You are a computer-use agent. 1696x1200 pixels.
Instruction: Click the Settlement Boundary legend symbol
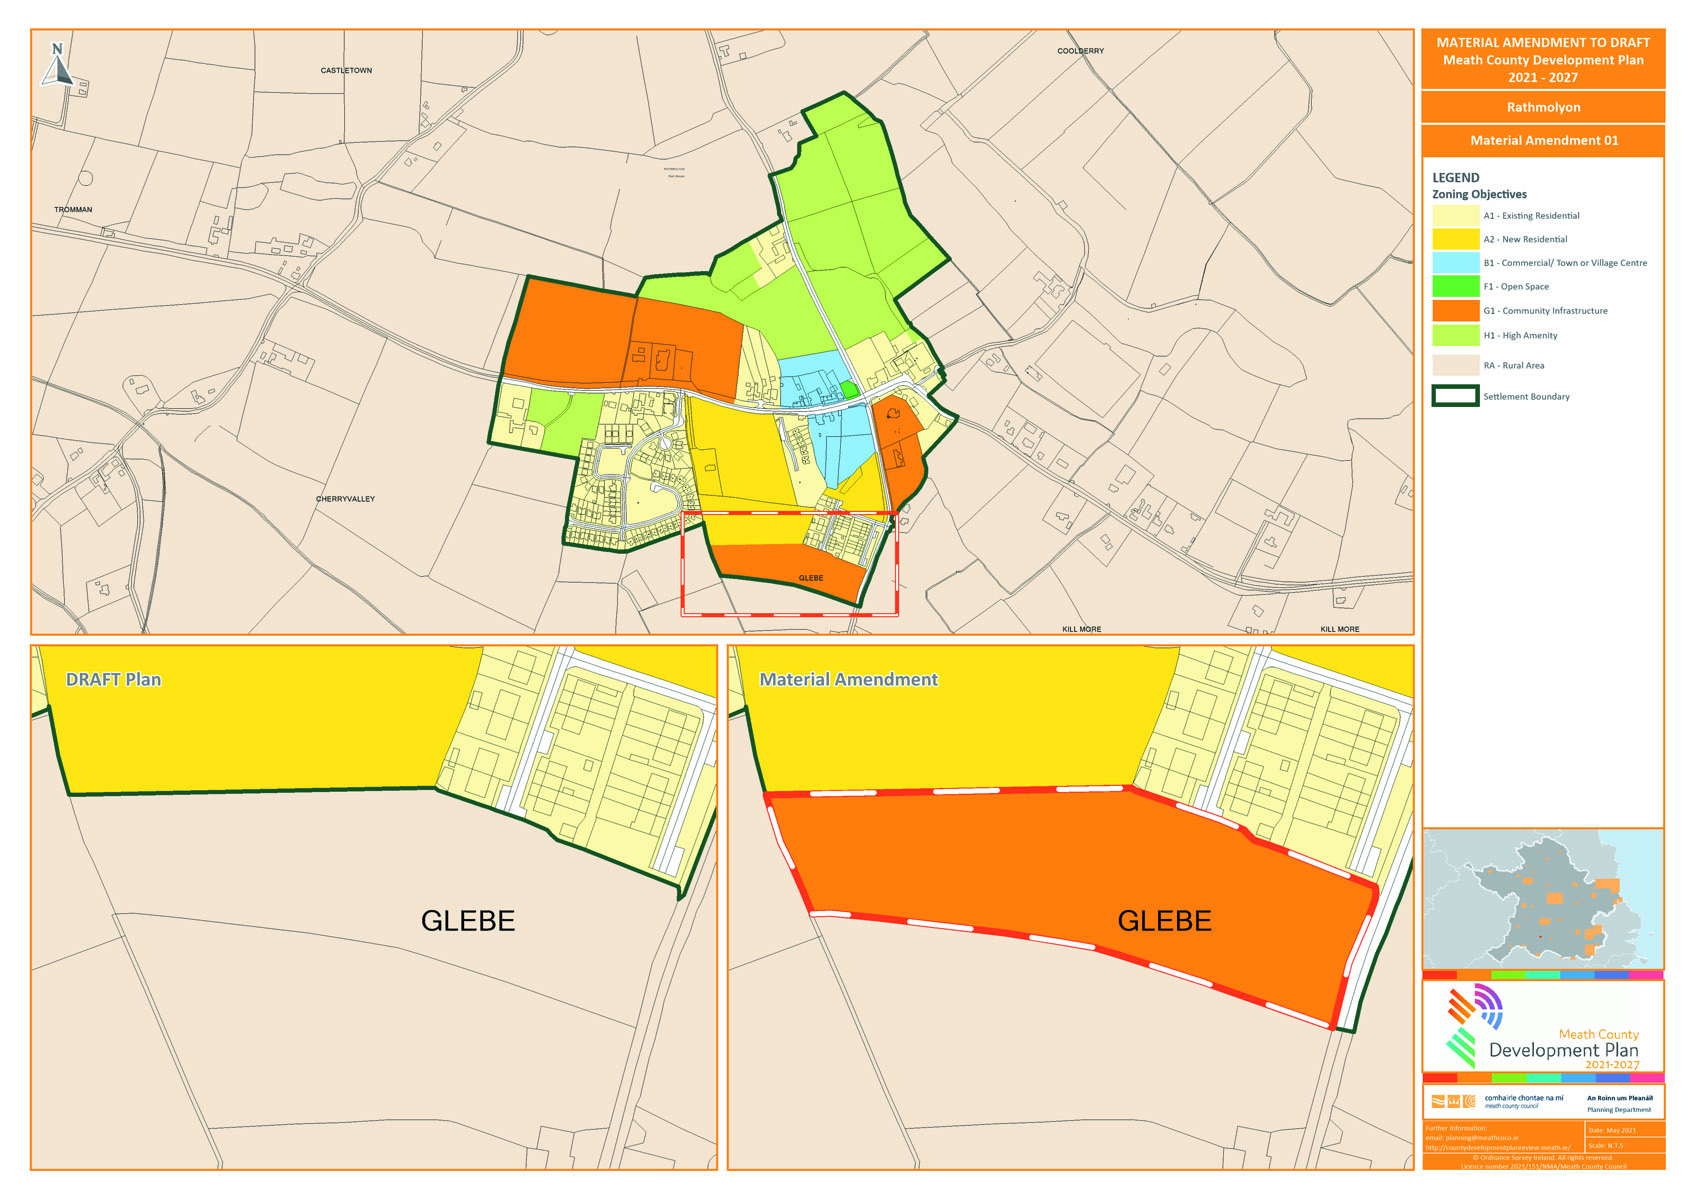click(1455, 396)
